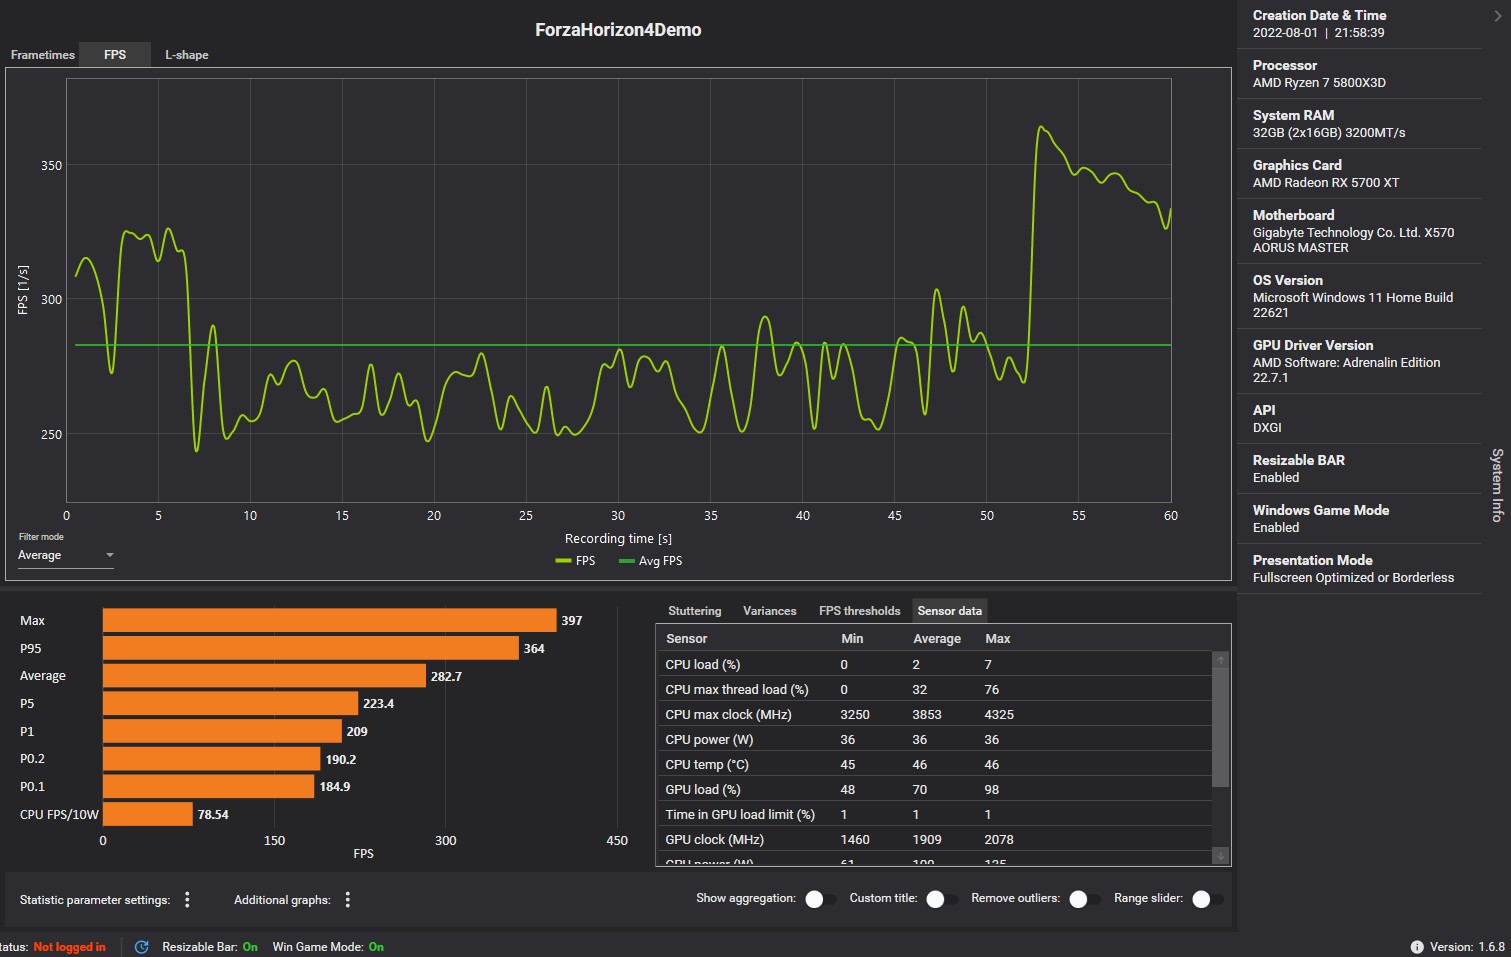This screenshot has height=957, width=1511.
Task: Click the vertical System Info label
Action: pos(1497,485)
